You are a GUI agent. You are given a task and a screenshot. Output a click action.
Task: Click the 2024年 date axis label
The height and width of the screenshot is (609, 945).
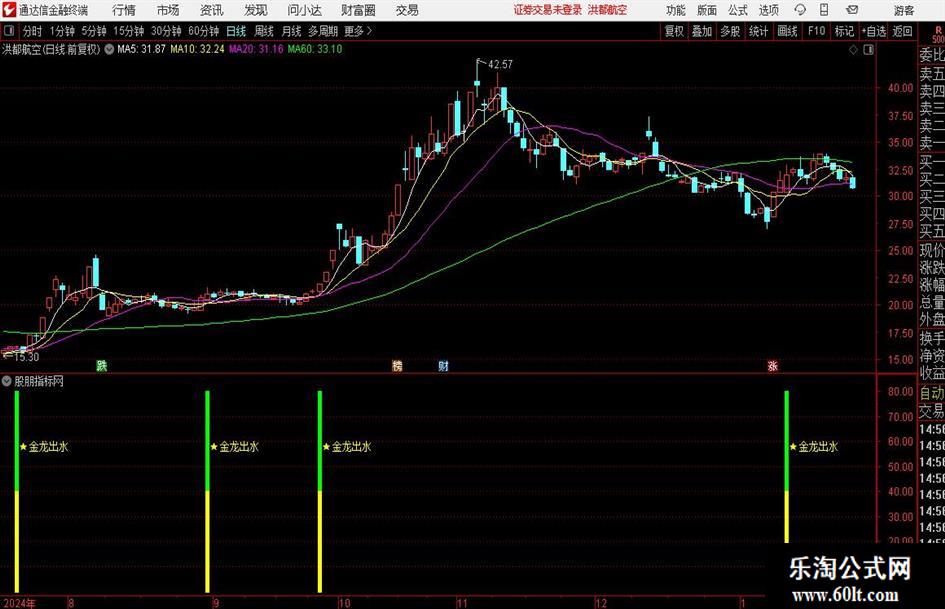pos(19,603)
